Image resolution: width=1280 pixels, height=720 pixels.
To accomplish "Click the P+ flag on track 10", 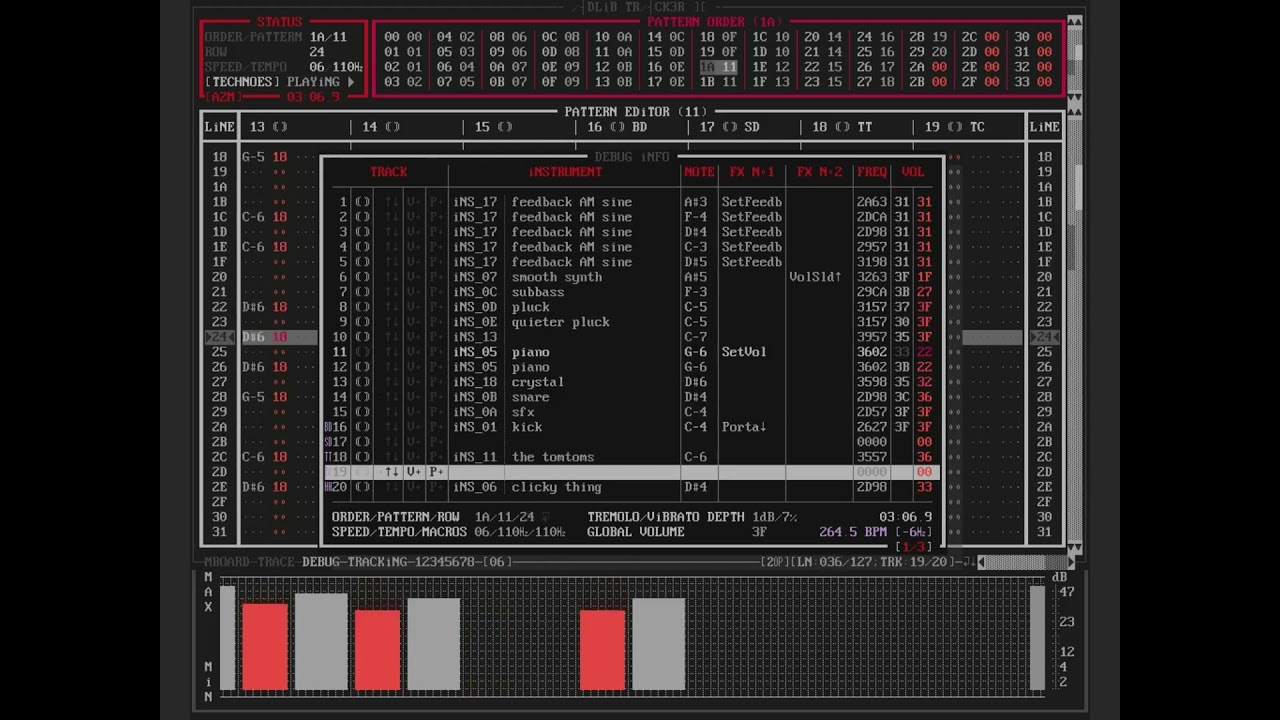I will pyautogui.click(x=437, y=337).
